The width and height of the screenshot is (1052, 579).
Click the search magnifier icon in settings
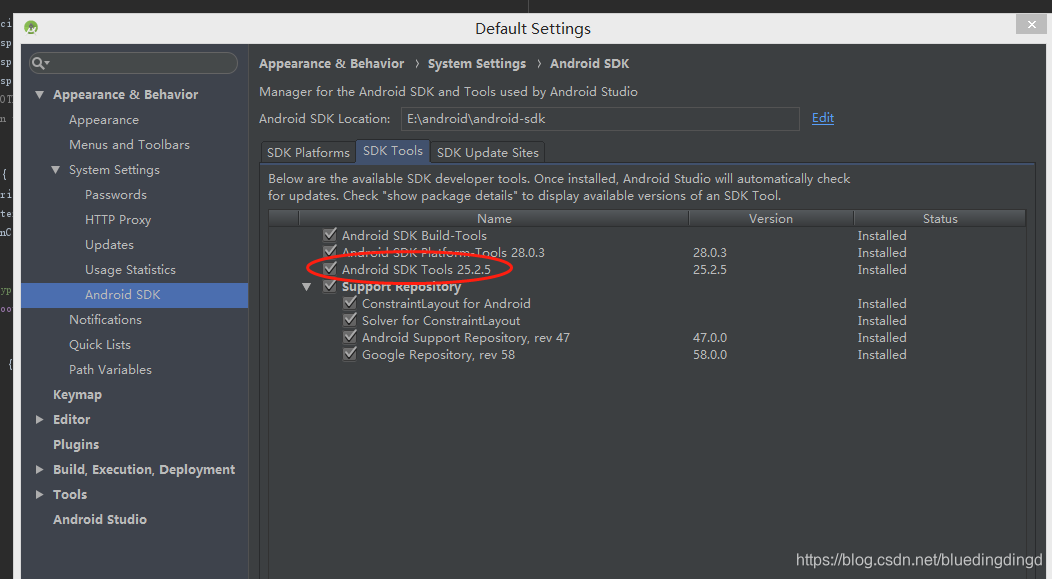pos(40,63)
